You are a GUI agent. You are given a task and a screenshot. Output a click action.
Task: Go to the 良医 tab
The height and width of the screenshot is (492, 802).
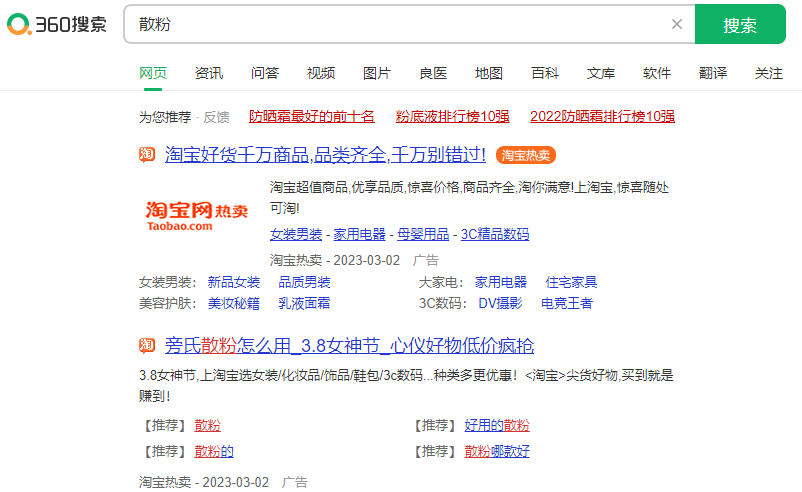pyautogui.click(x=433, y=73)
